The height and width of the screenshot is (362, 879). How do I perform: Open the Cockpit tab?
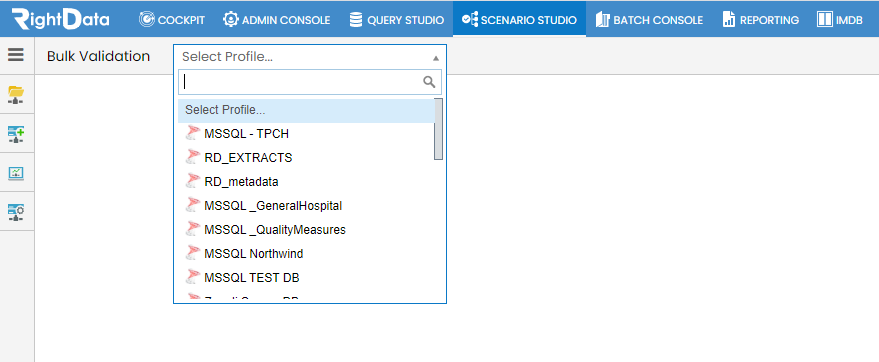(172, 20)
